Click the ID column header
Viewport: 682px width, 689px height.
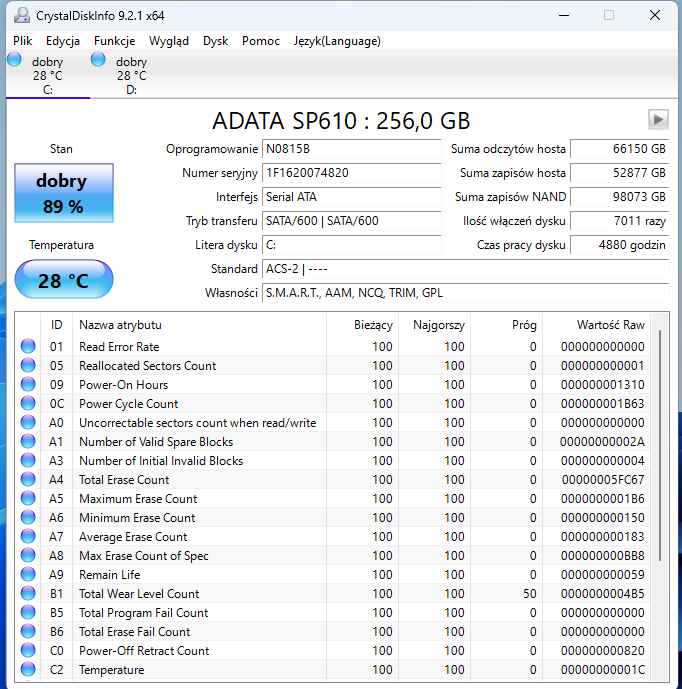coord(57,325)
